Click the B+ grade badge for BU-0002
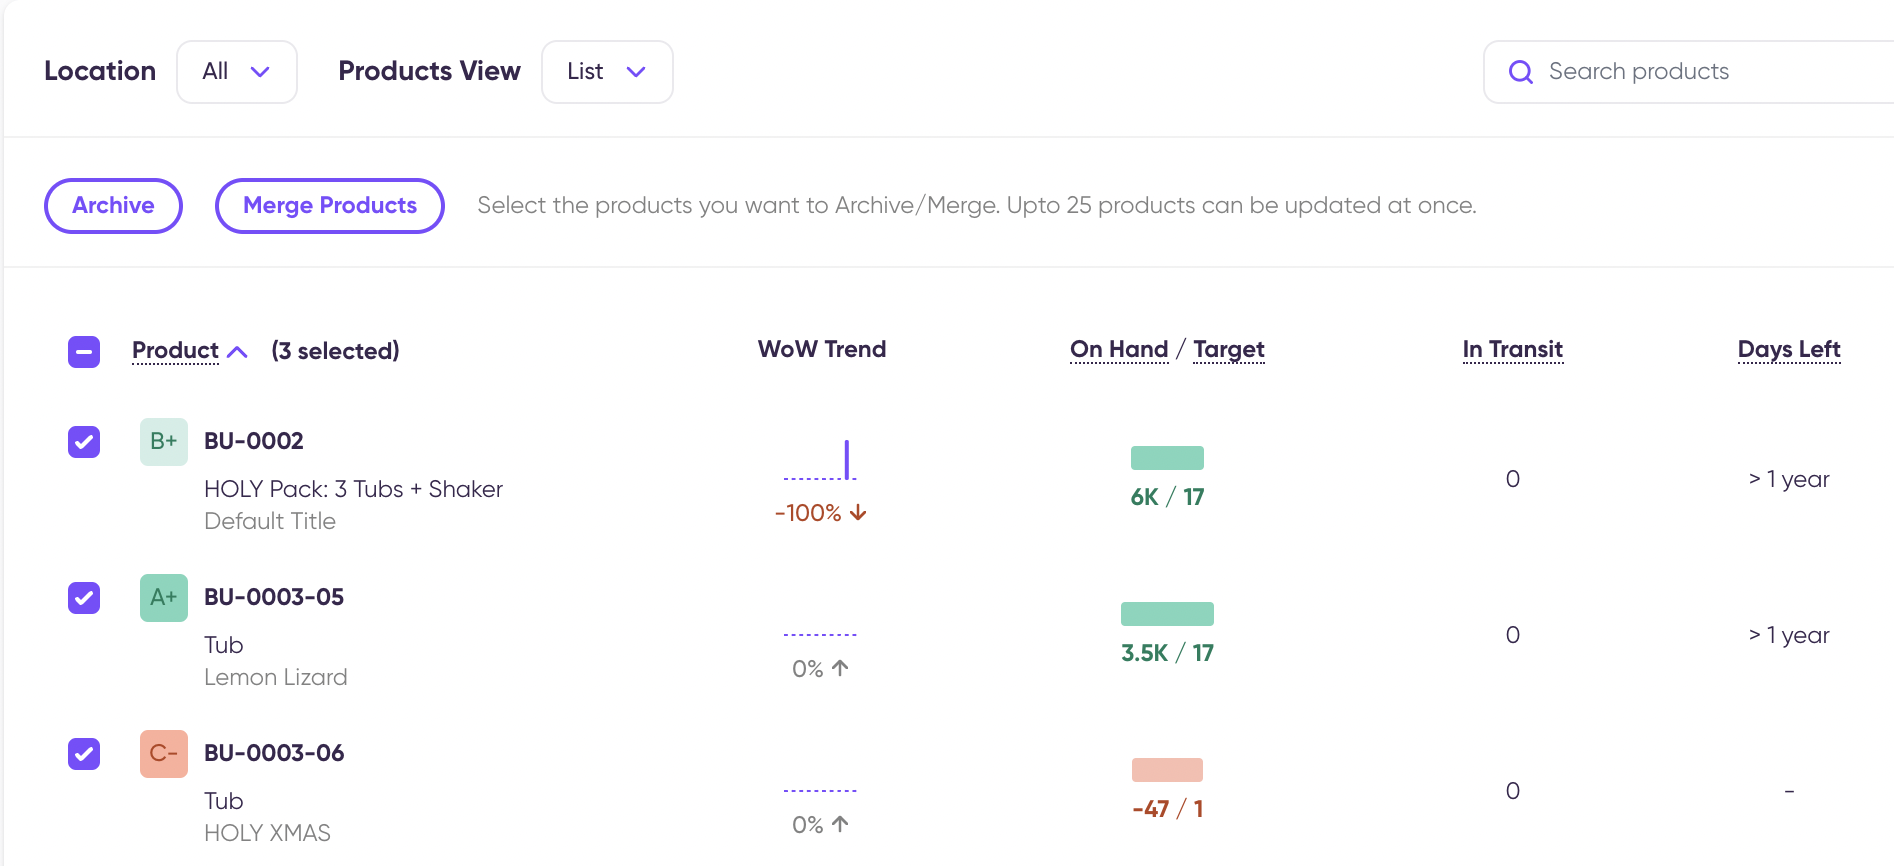Viewport: 1894px width, 866px height. click(164, 441)
